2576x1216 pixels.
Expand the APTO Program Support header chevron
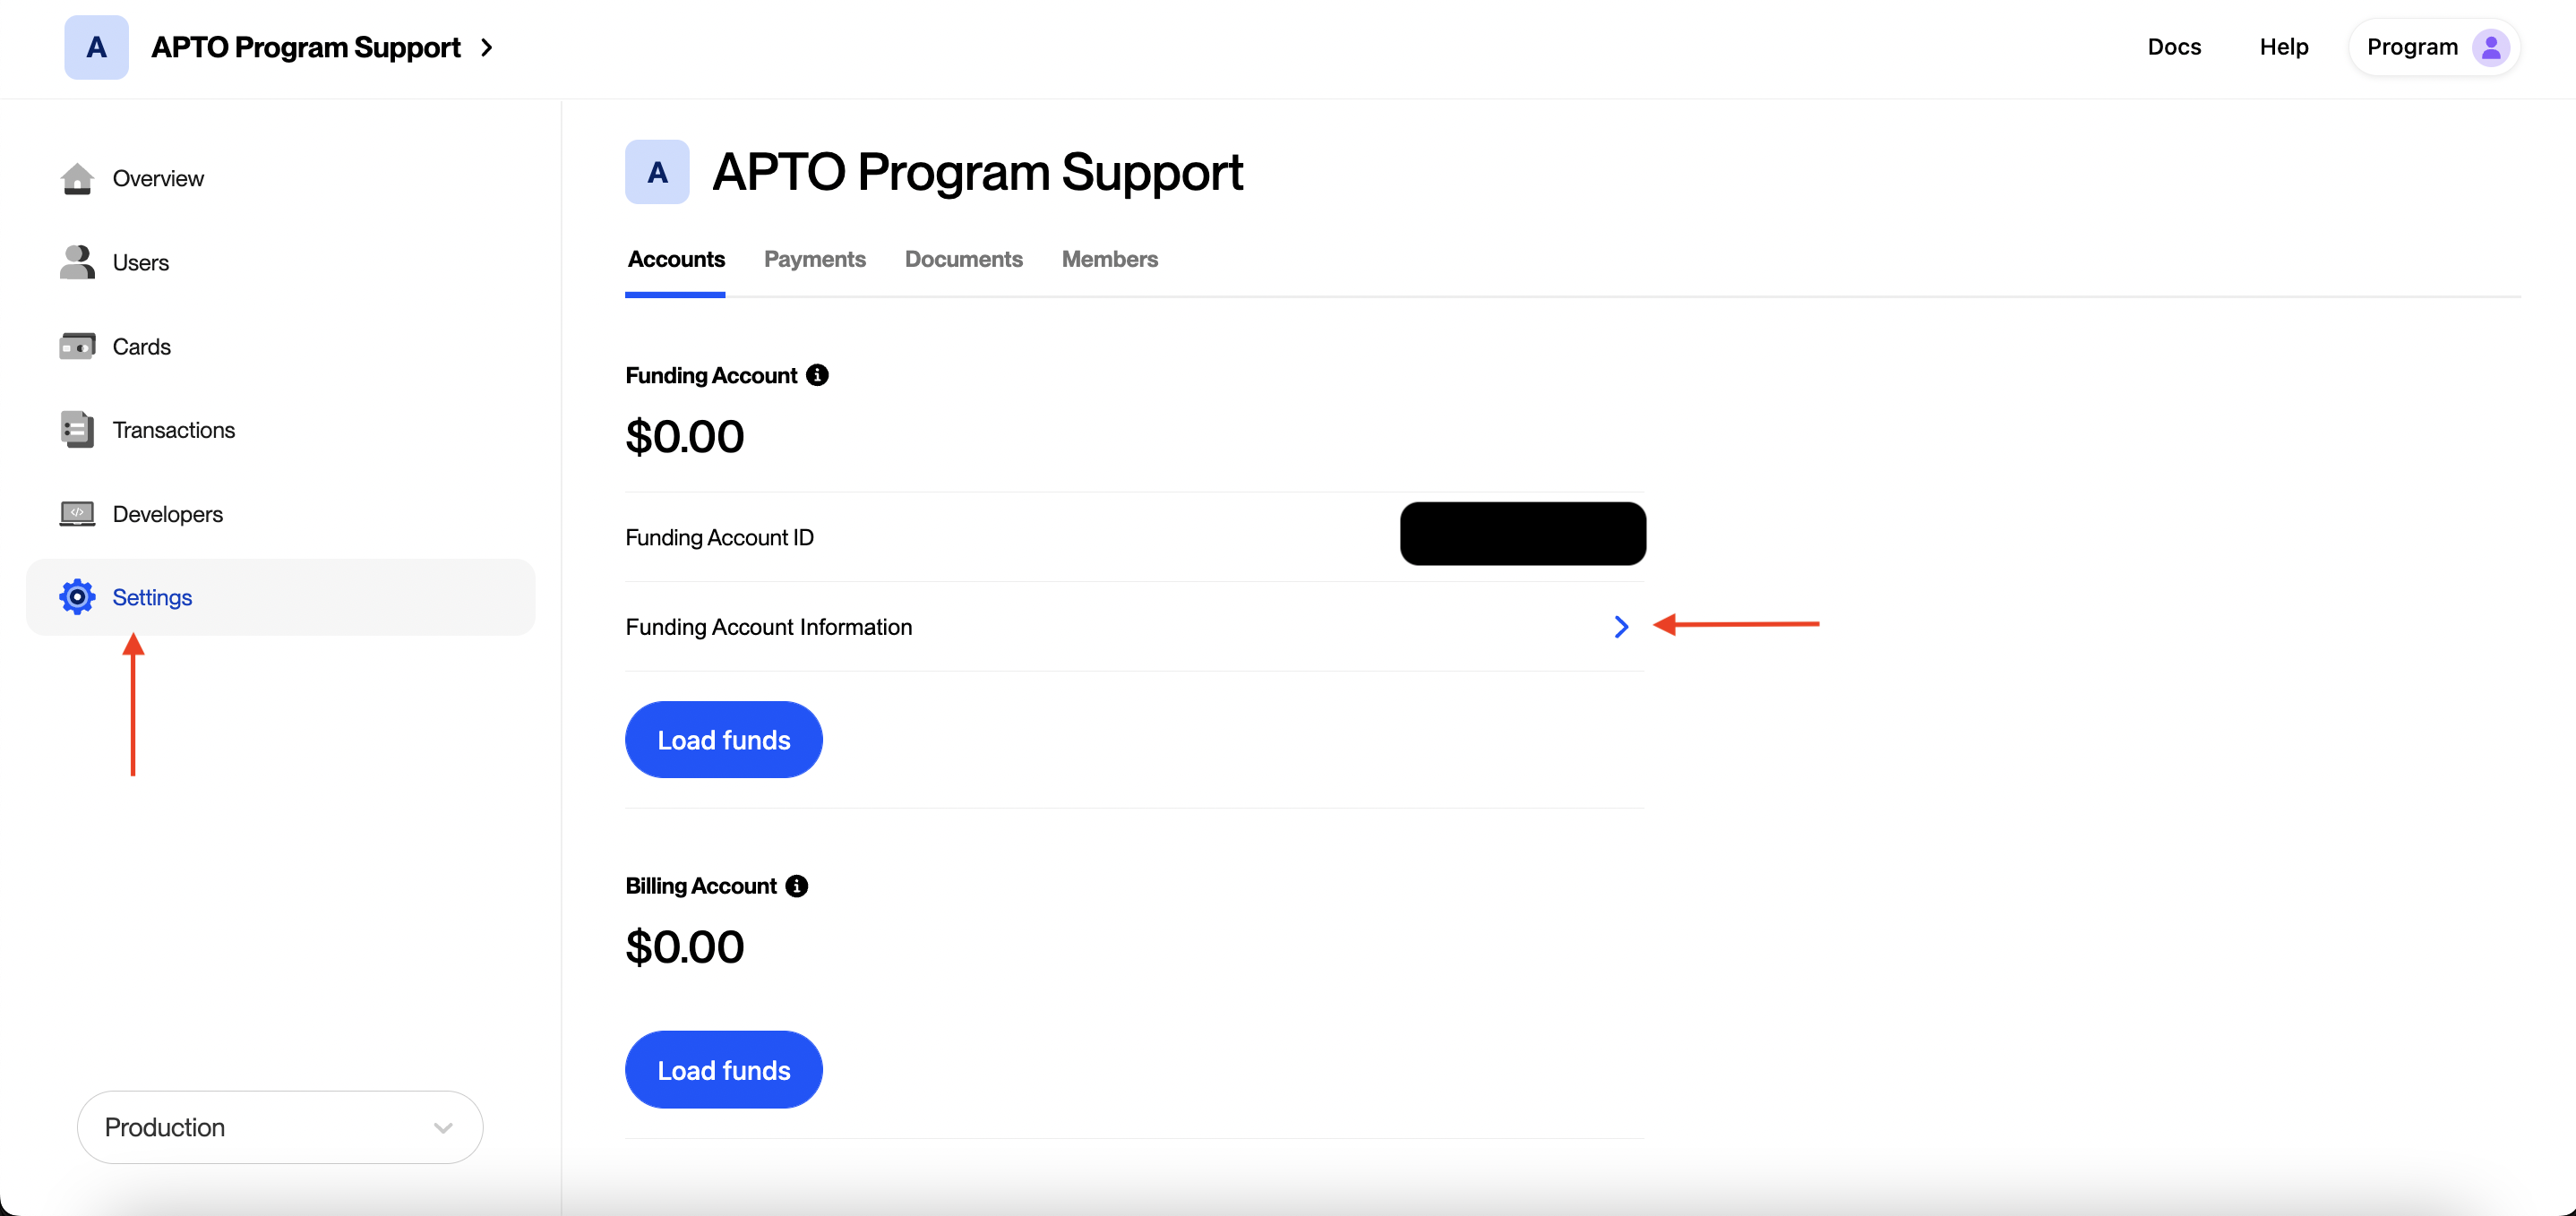tap(487, 47)
